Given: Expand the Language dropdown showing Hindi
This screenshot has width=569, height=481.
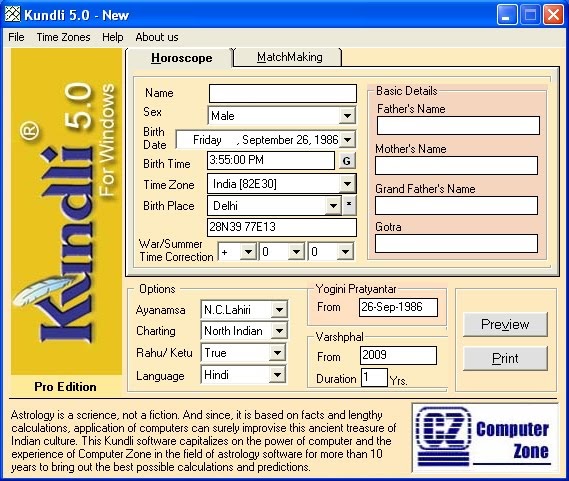Looking at the screenshot, I should [x=277, y=374].
